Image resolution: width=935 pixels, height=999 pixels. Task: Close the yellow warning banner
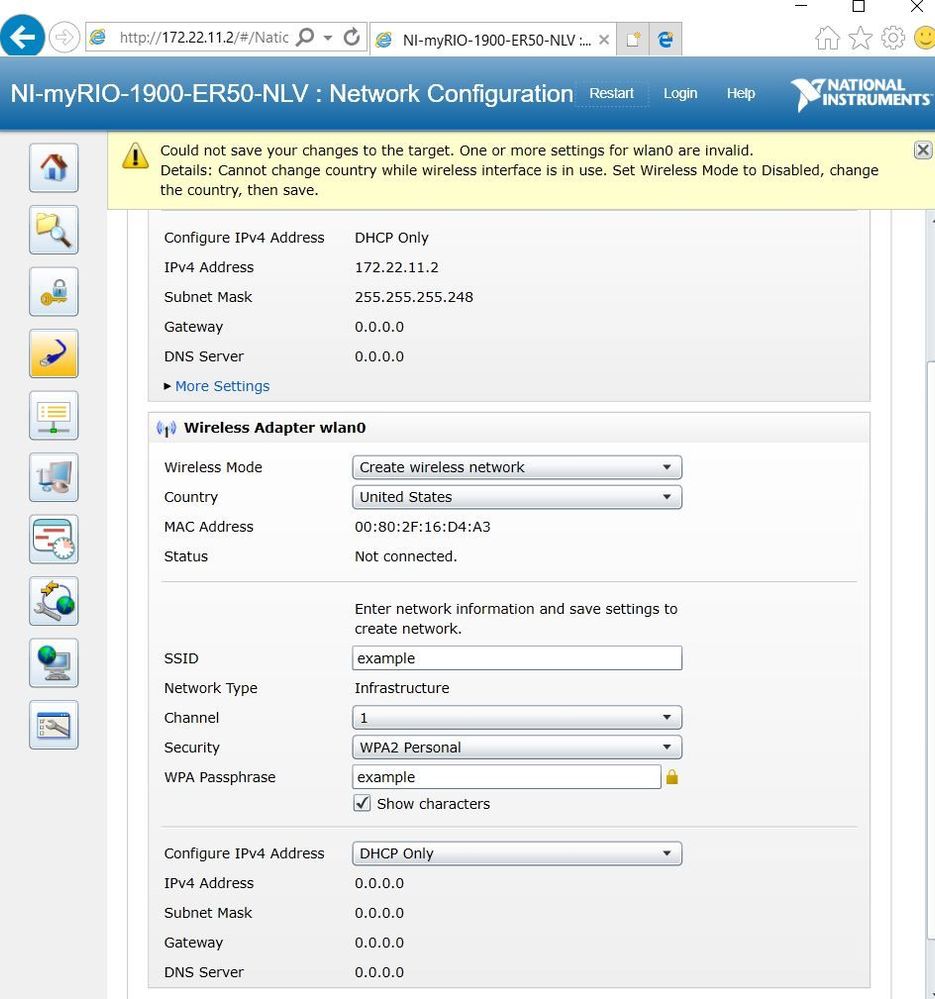[922, 150]
